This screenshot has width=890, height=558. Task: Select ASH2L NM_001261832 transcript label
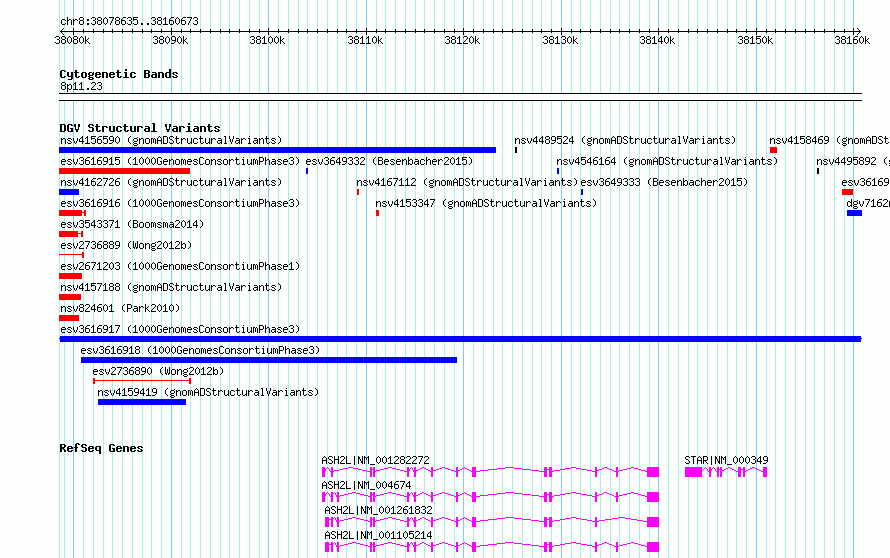[x=378, y=510]
